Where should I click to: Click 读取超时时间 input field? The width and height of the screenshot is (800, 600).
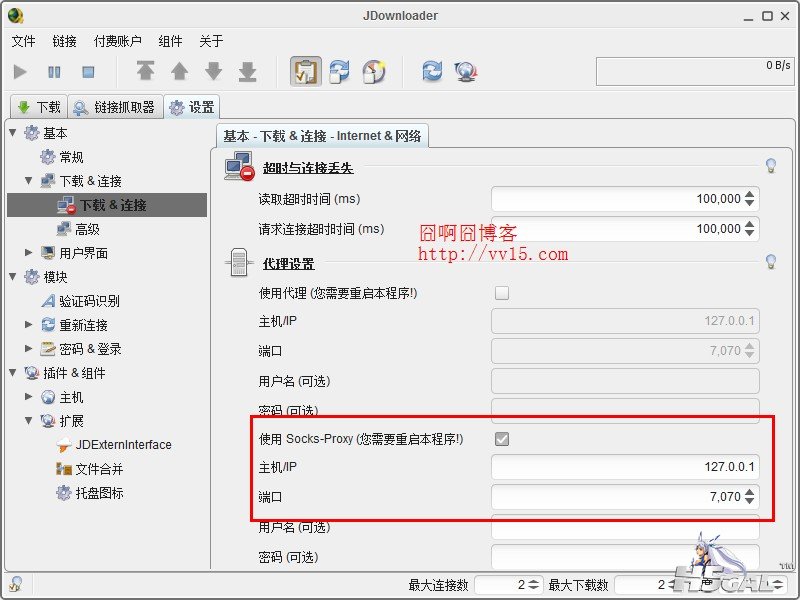pyautogui.click(x=625, y=198)
